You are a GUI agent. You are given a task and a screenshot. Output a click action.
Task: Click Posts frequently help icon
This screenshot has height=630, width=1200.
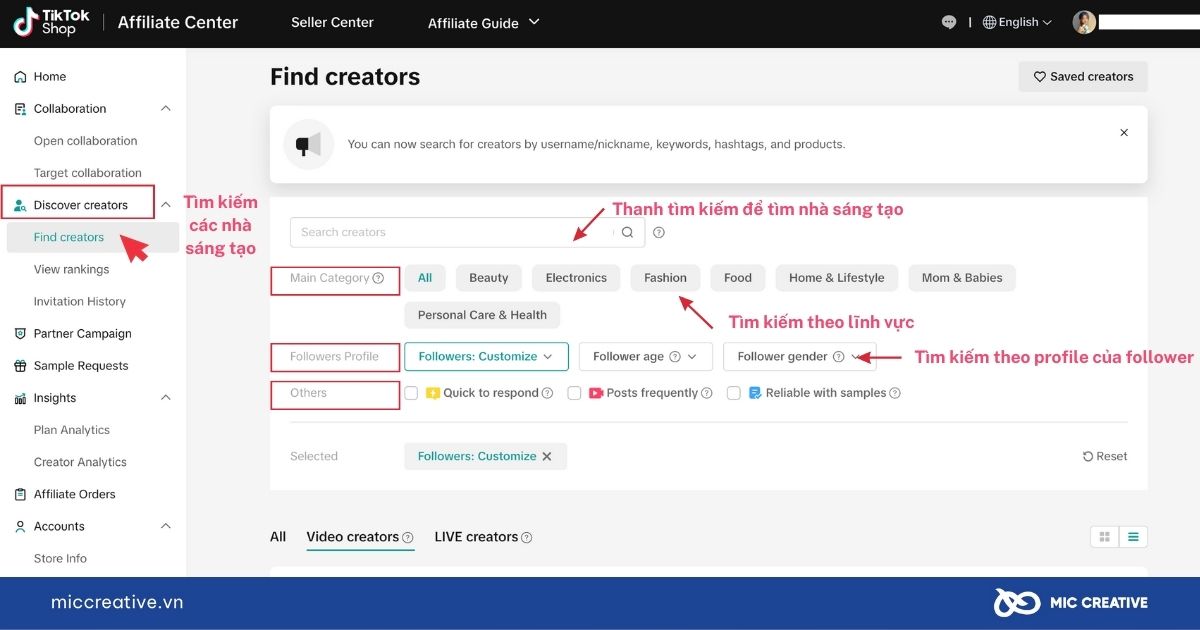tap(707, 393)
